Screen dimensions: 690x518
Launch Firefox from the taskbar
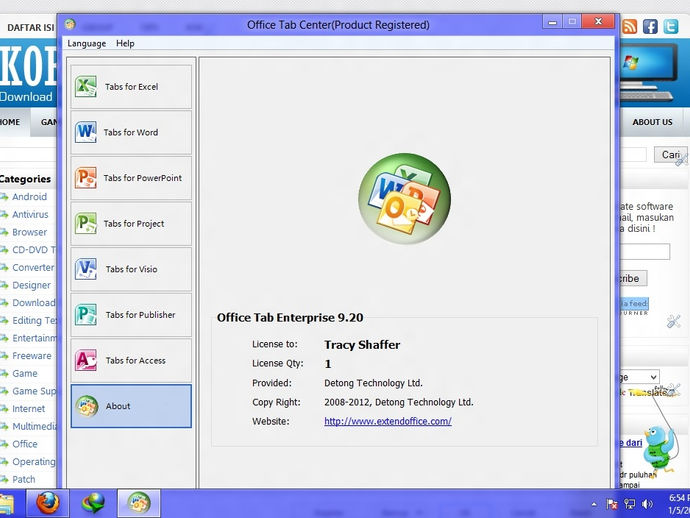48,503
